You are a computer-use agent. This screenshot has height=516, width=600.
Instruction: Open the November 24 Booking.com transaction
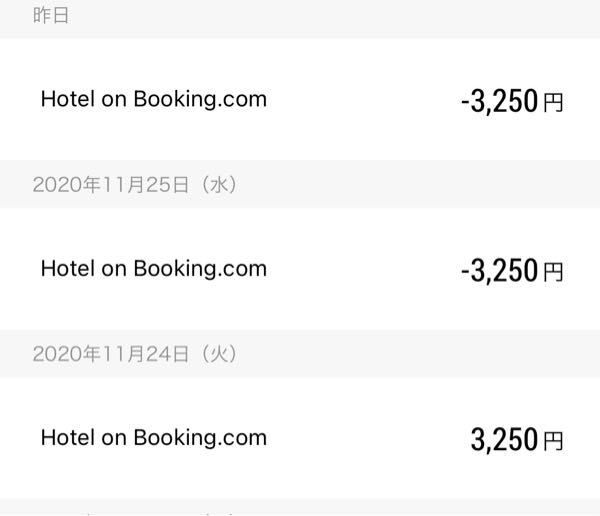tap(300, 438)
